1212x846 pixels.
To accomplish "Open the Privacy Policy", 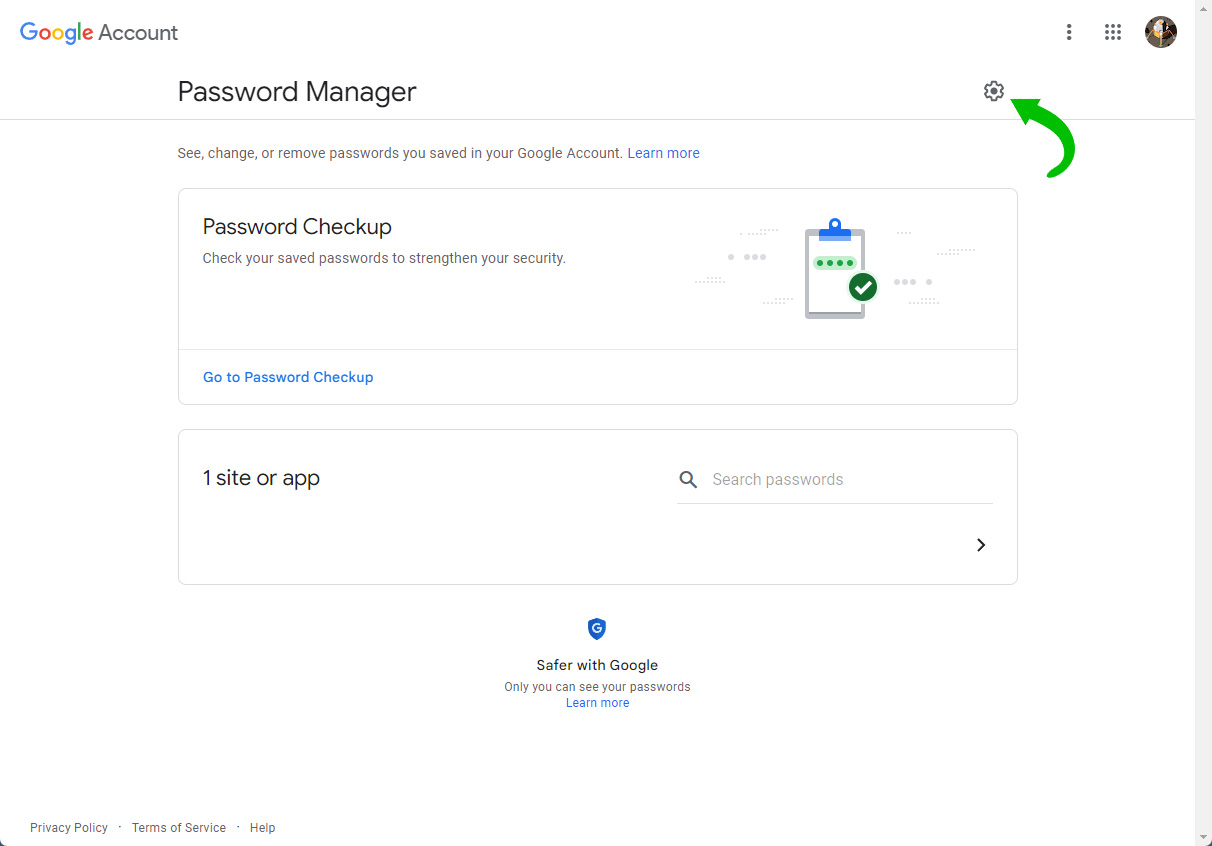I will pyautogui.click(x=68, y=827).
